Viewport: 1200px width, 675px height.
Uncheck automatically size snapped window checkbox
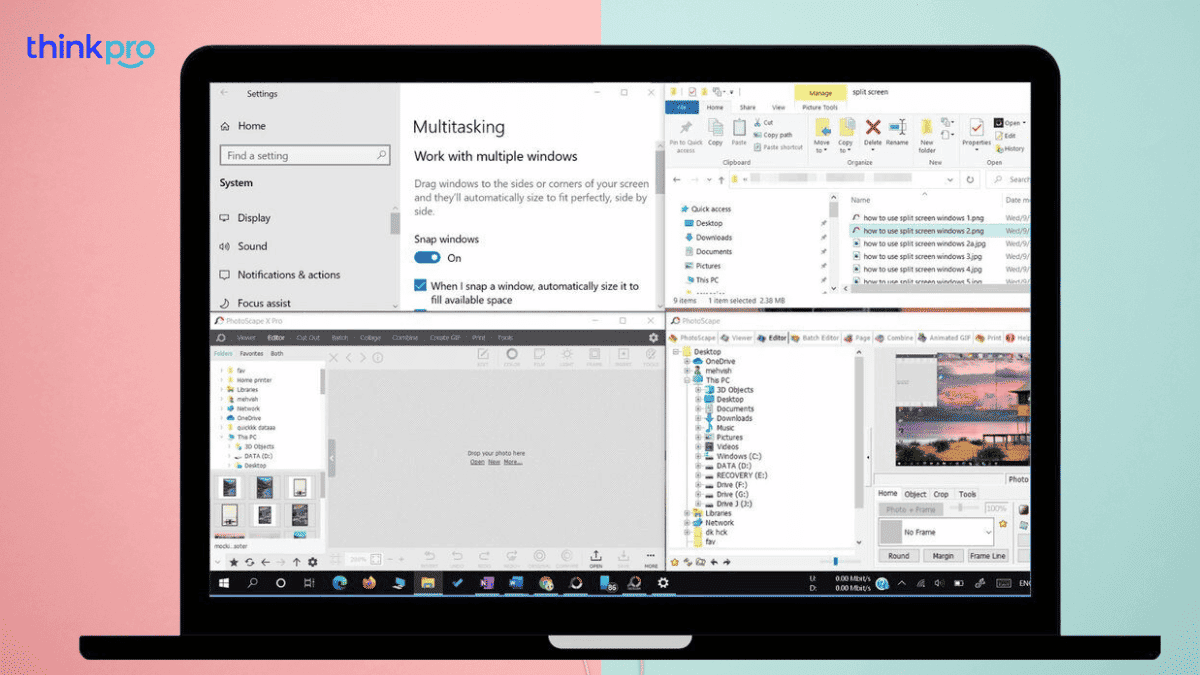click(421, 286)
